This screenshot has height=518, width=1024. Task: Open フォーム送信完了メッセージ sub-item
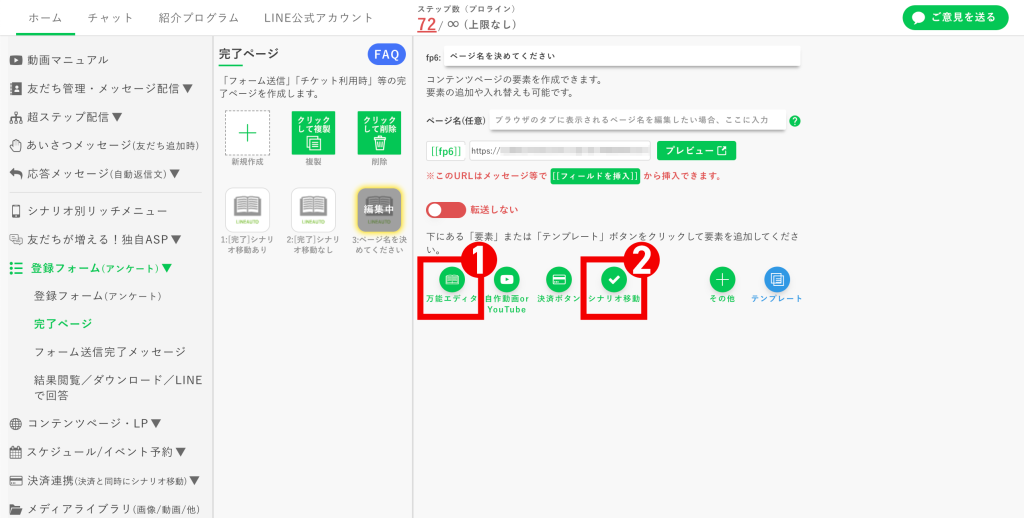point(110,352)
